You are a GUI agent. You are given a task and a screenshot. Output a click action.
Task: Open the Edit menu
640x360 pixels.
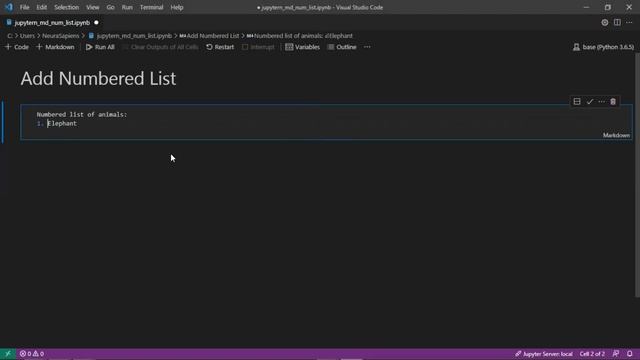(42, 7)
